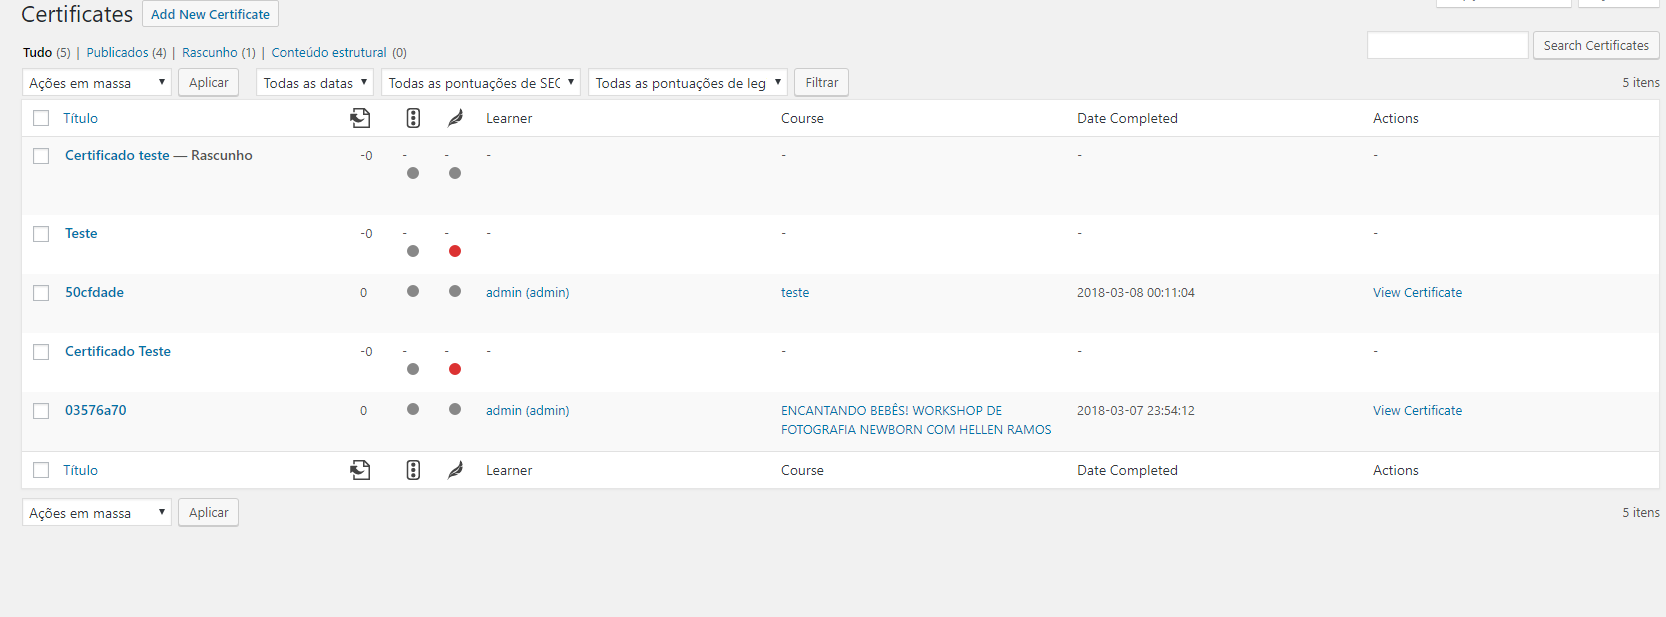This screenshot has width=1666, height=617.
Task: Toggle select-all checkbox in table footer
Action: coord(41,470)
